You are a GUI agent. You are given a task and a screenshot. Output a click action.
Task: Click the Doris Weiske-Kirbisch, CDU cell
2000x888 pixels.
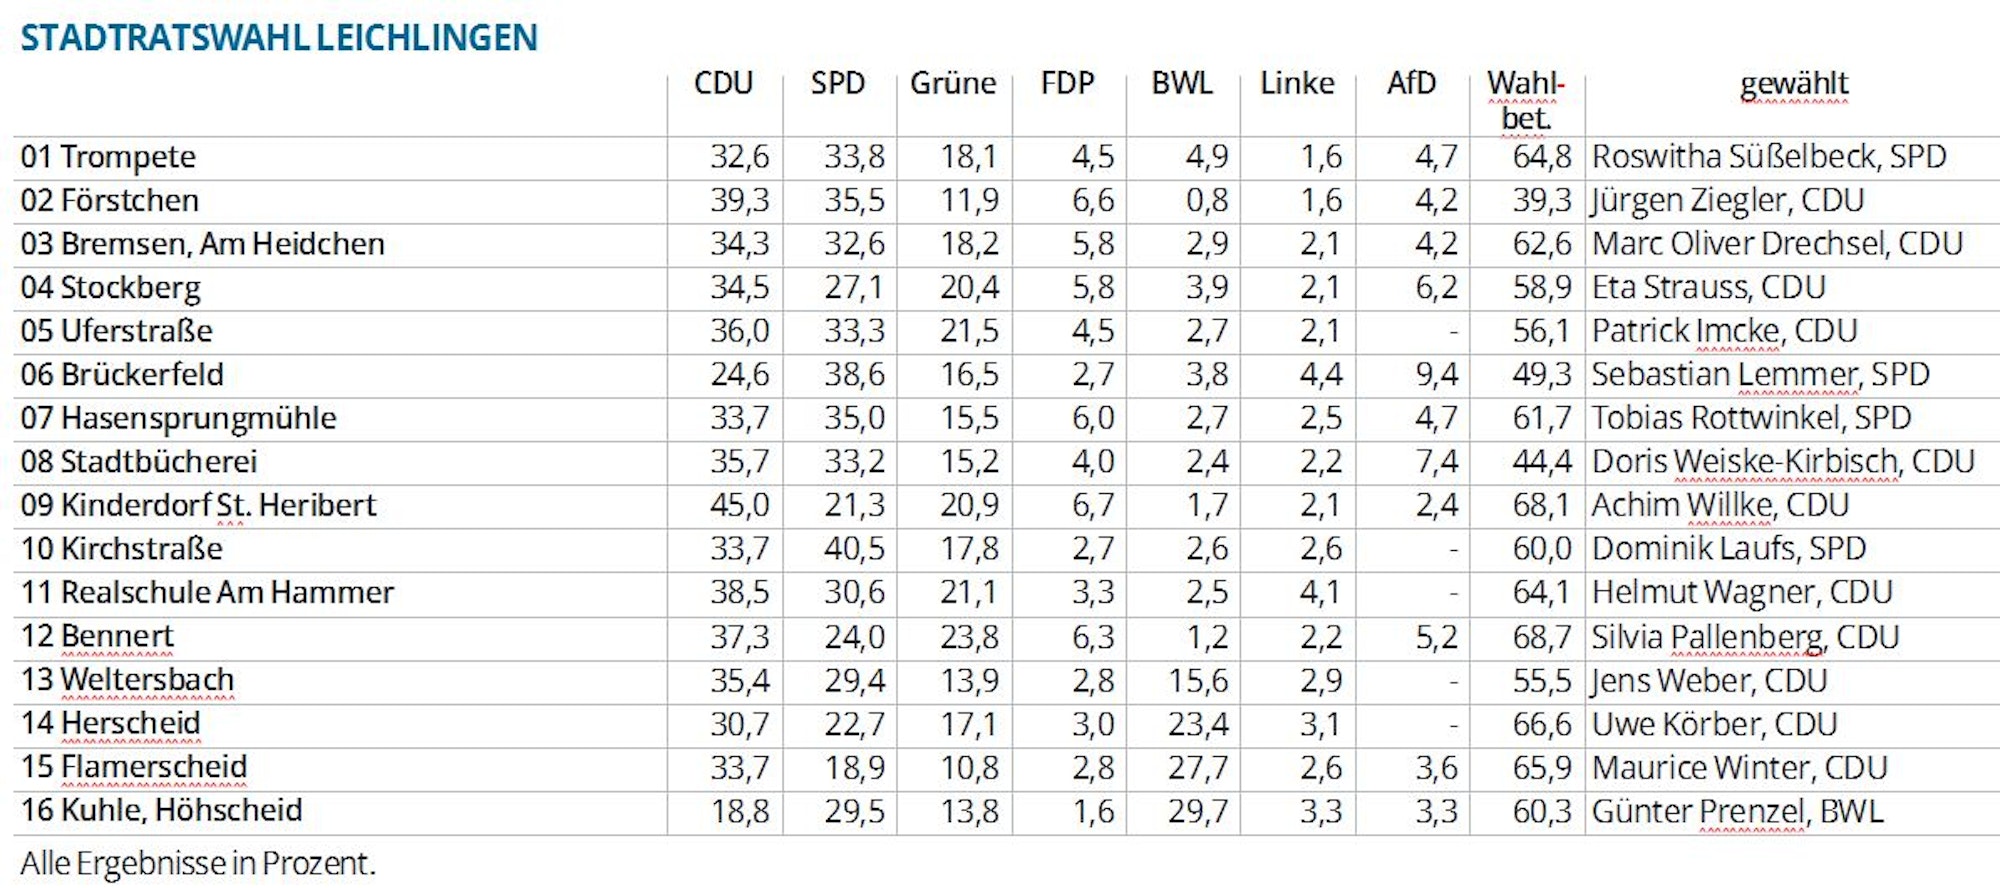coord(1782,462)
